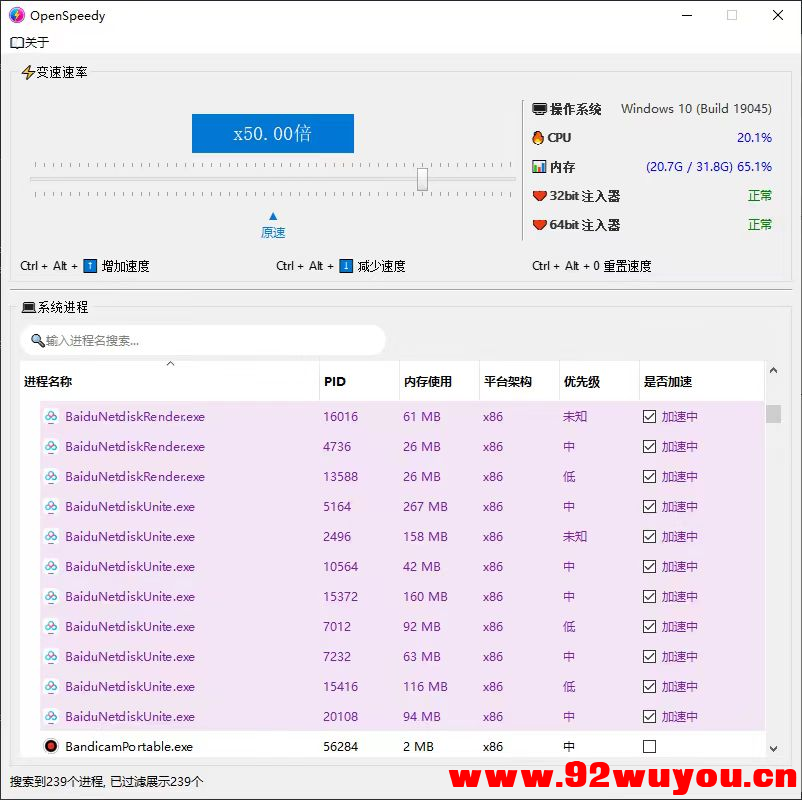Uncheck 加速中 for BaiduNetdiskUnite.exe PID 5164
The height and width of the screenshot is (800, 802).
(649, 507)
